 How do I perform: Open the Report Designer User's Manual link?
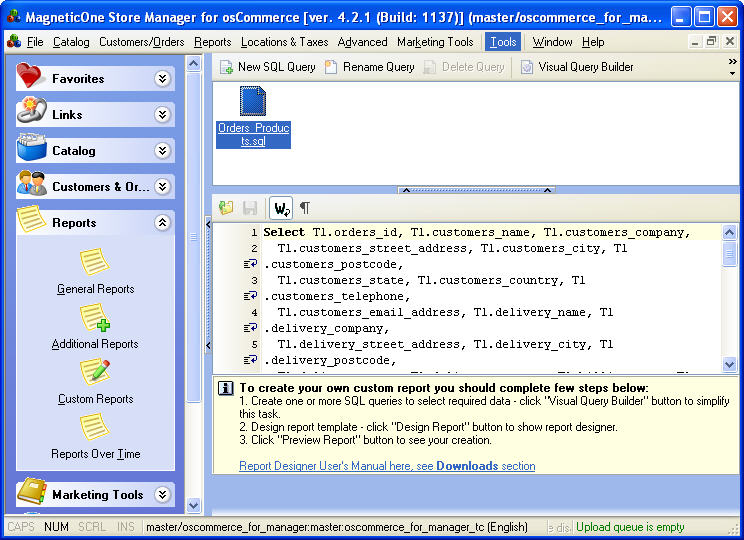387,466
